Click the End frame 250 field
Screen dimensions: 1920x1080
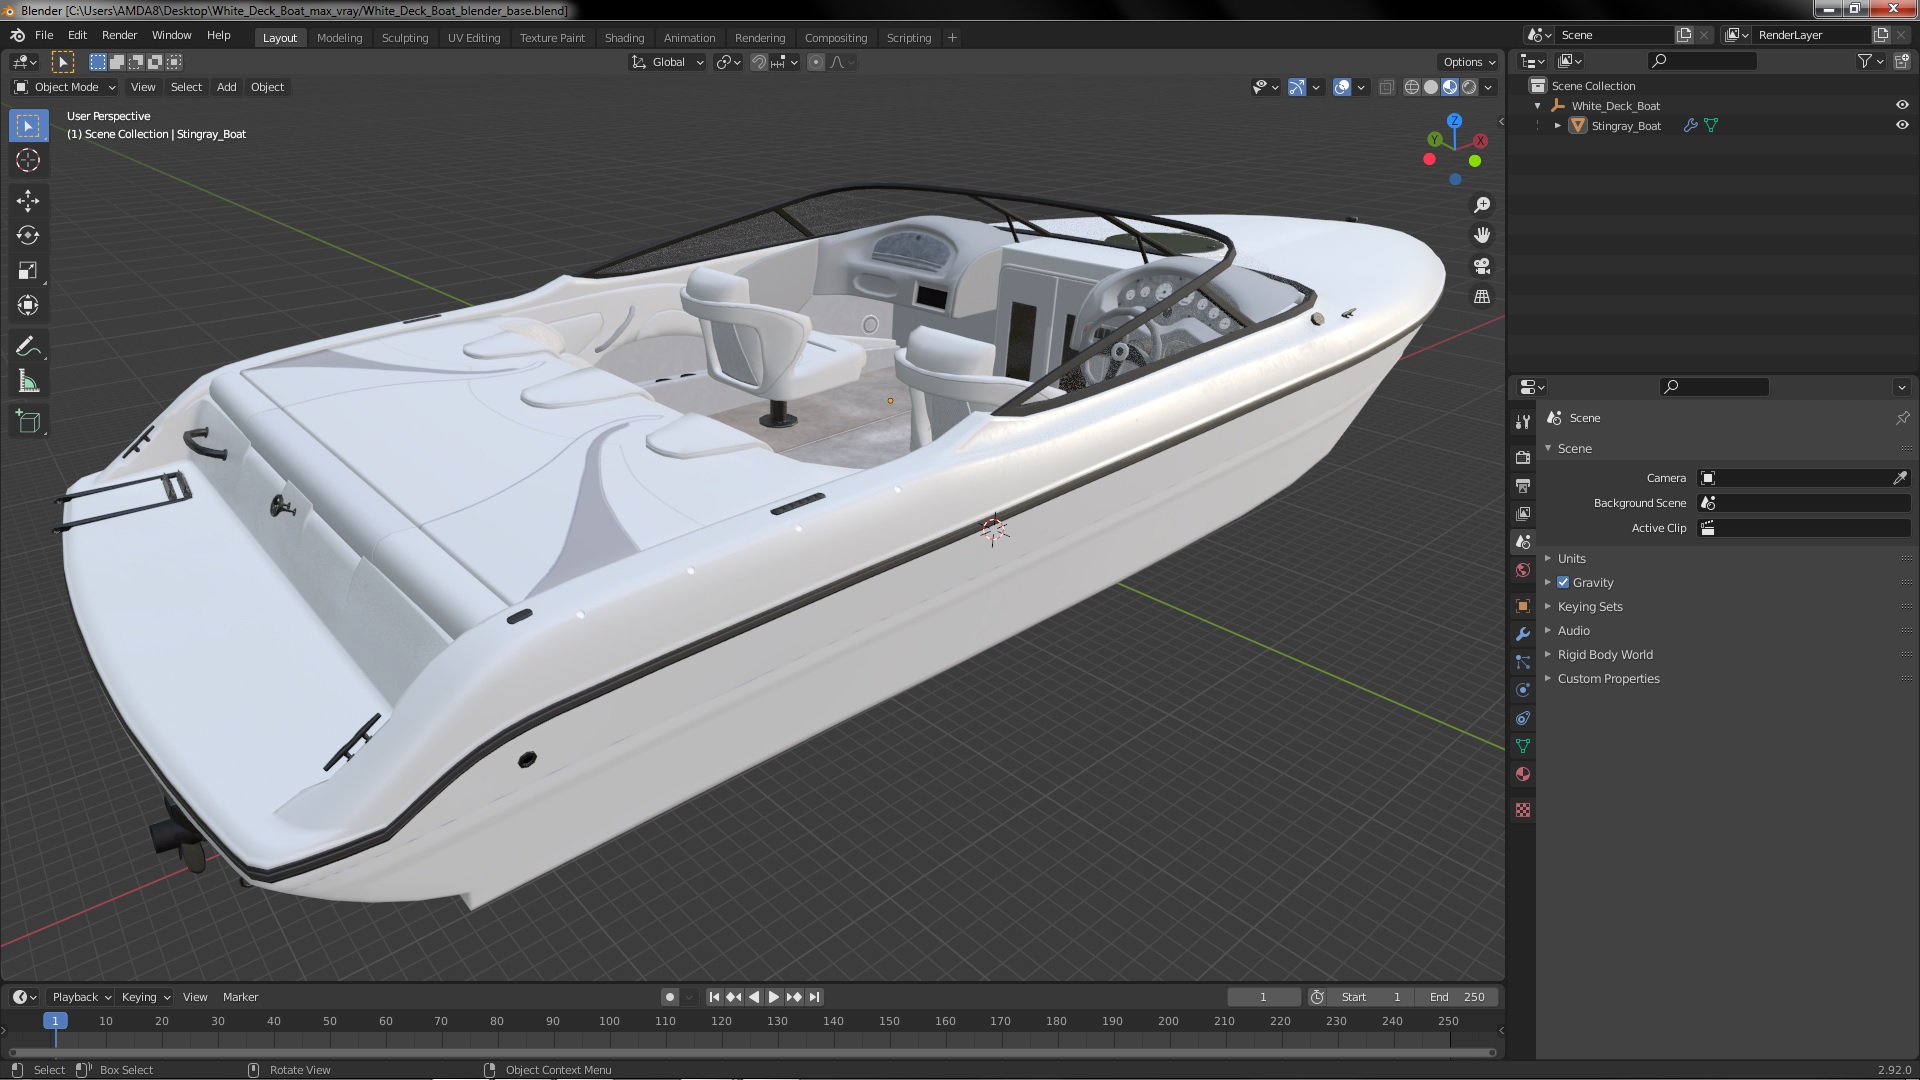(1458, 997)
